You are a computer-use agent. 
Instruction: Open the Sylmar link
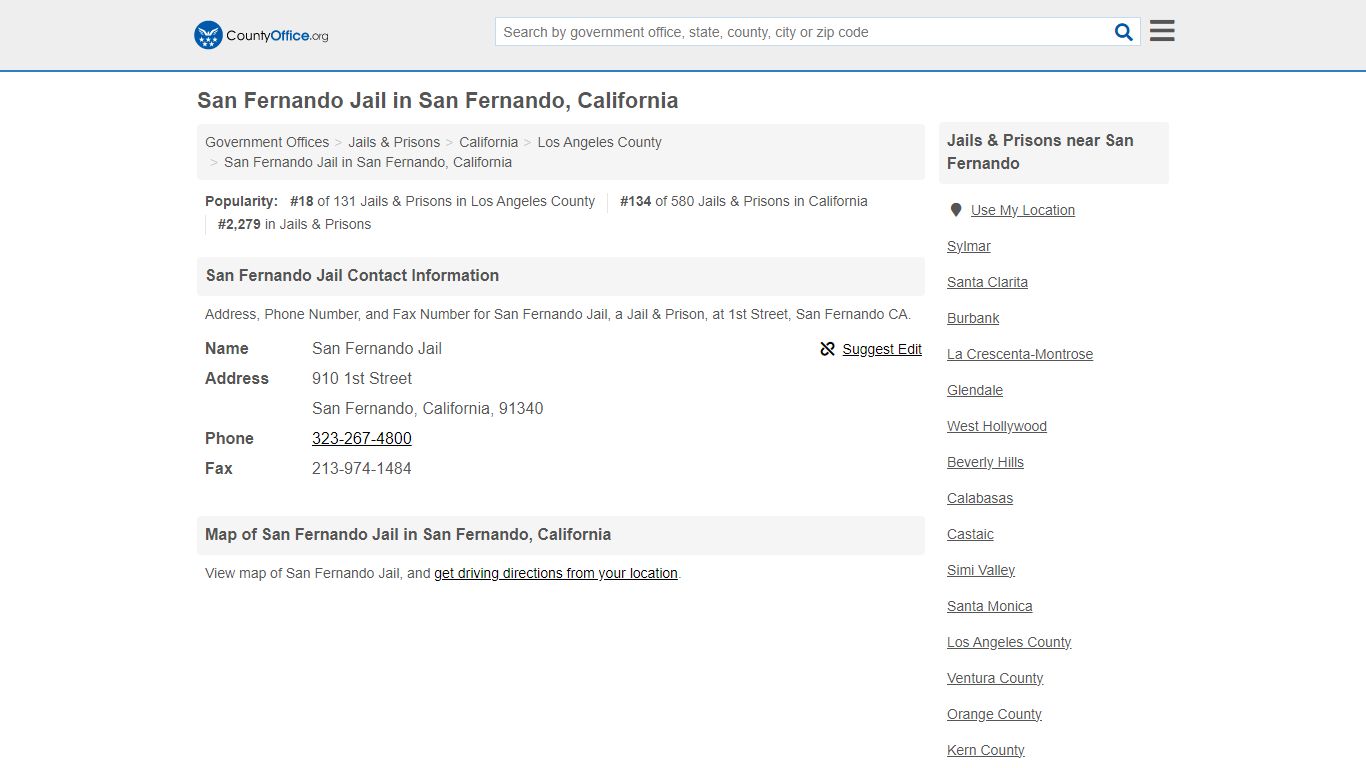click(x=969, y=246)
